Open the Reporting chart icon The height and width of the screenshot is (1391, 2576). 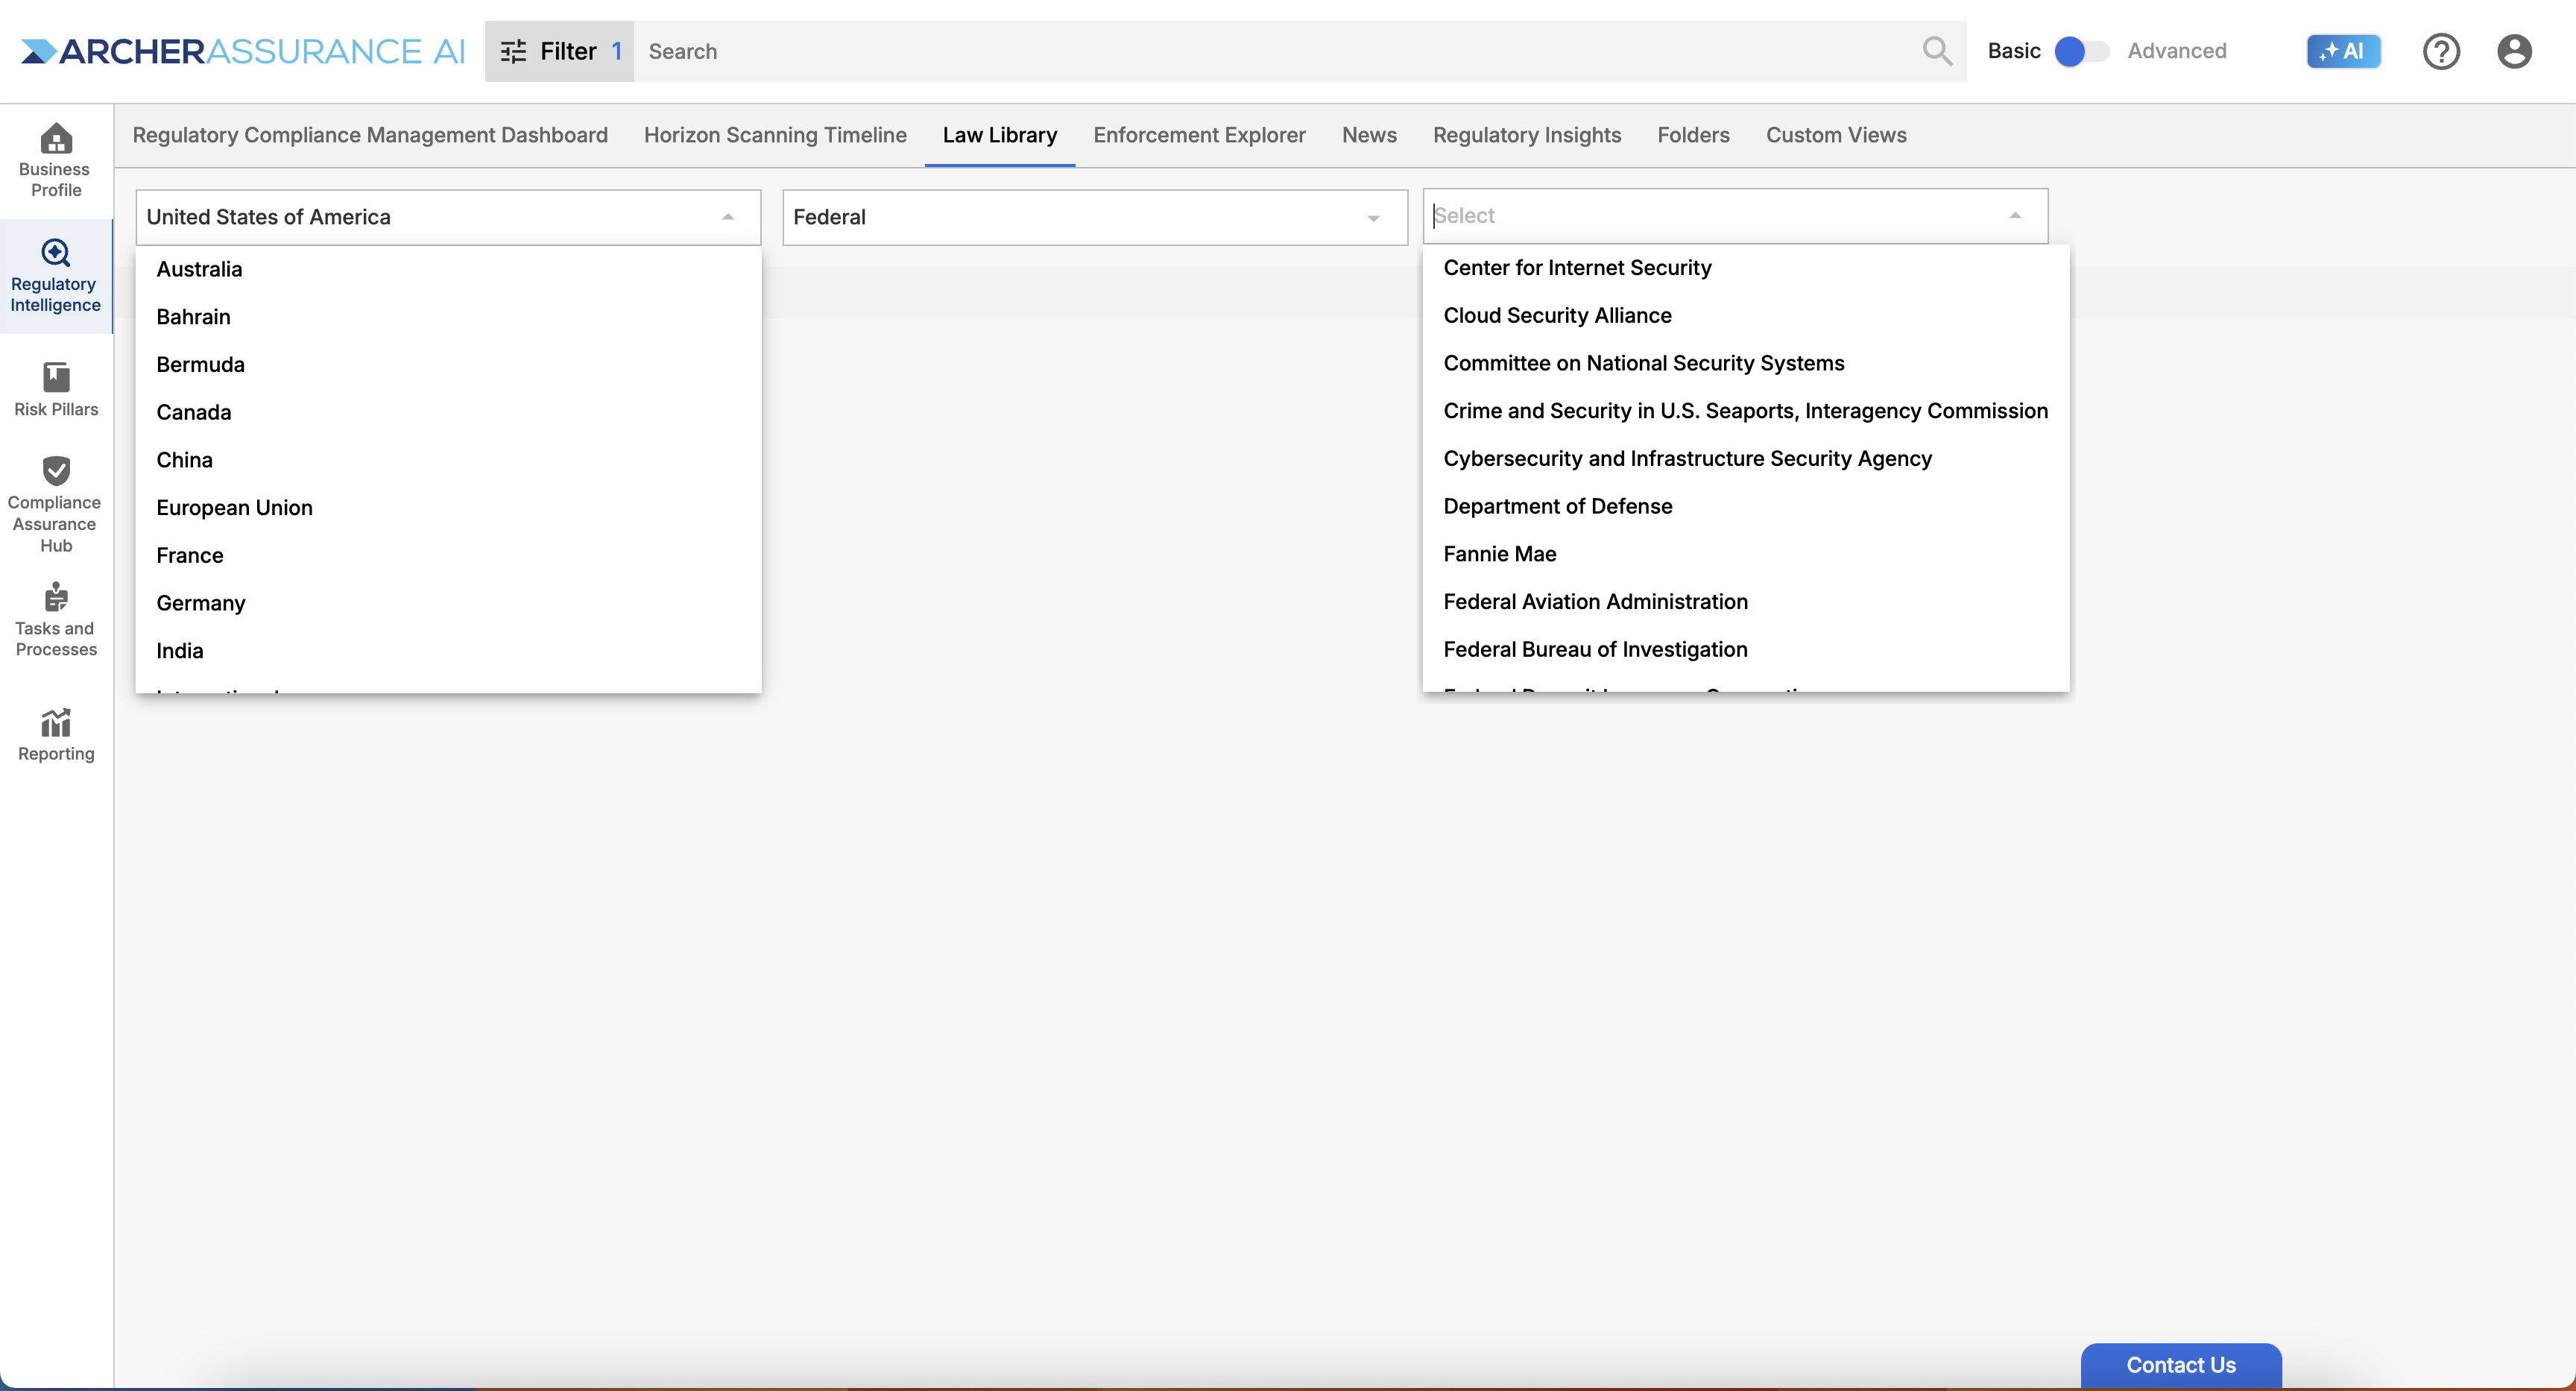click(x=56, y=722)
